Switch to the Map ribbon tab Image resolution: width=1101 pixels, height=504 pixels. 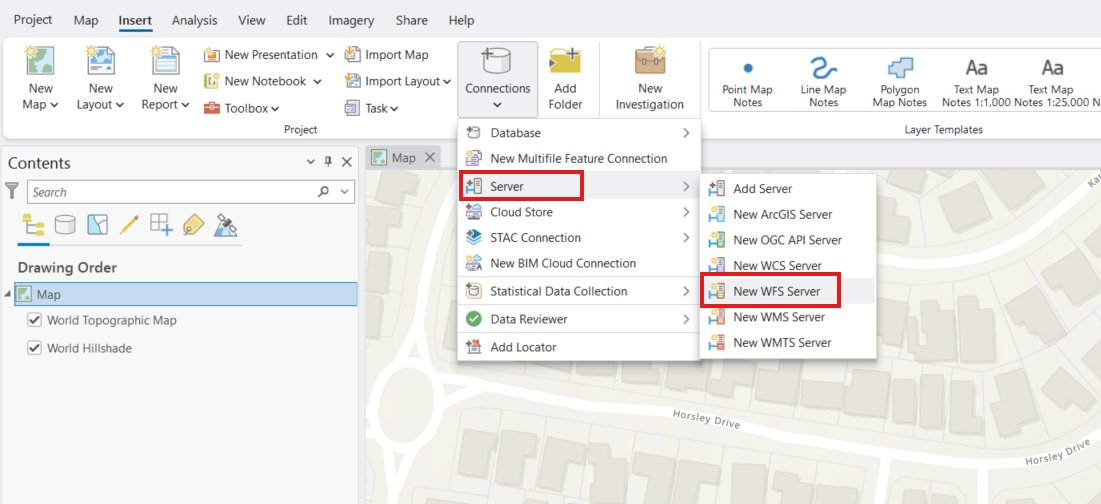[86, 20]
